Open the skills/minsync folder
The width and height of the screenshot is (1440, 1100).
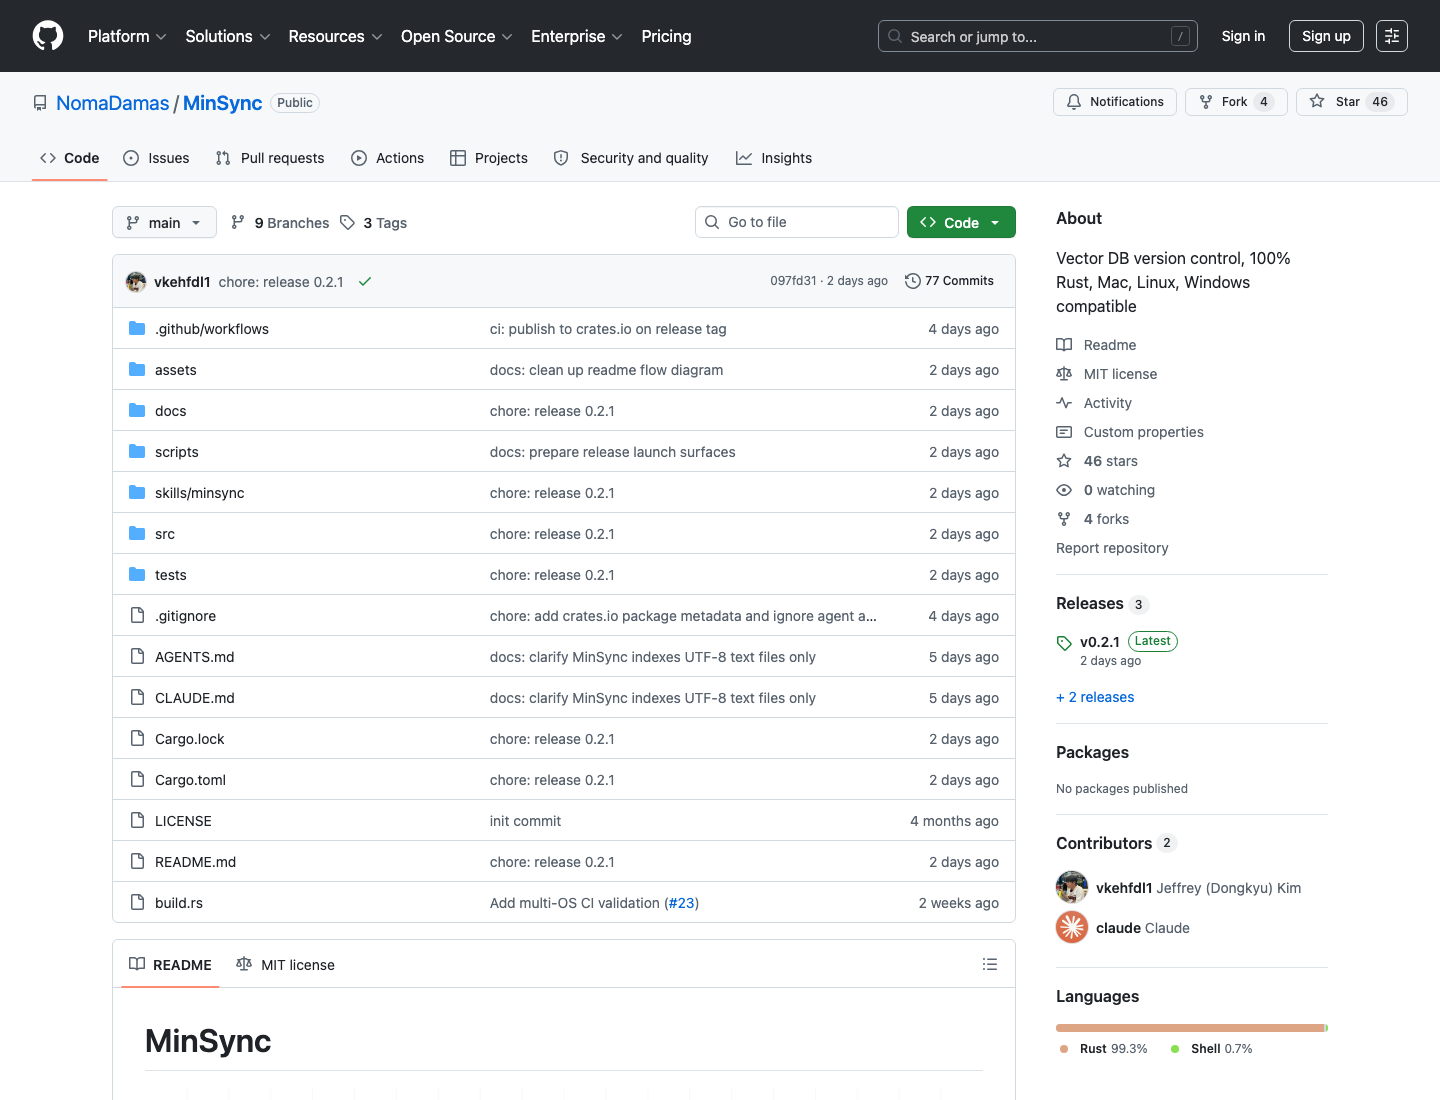[199, 493]
